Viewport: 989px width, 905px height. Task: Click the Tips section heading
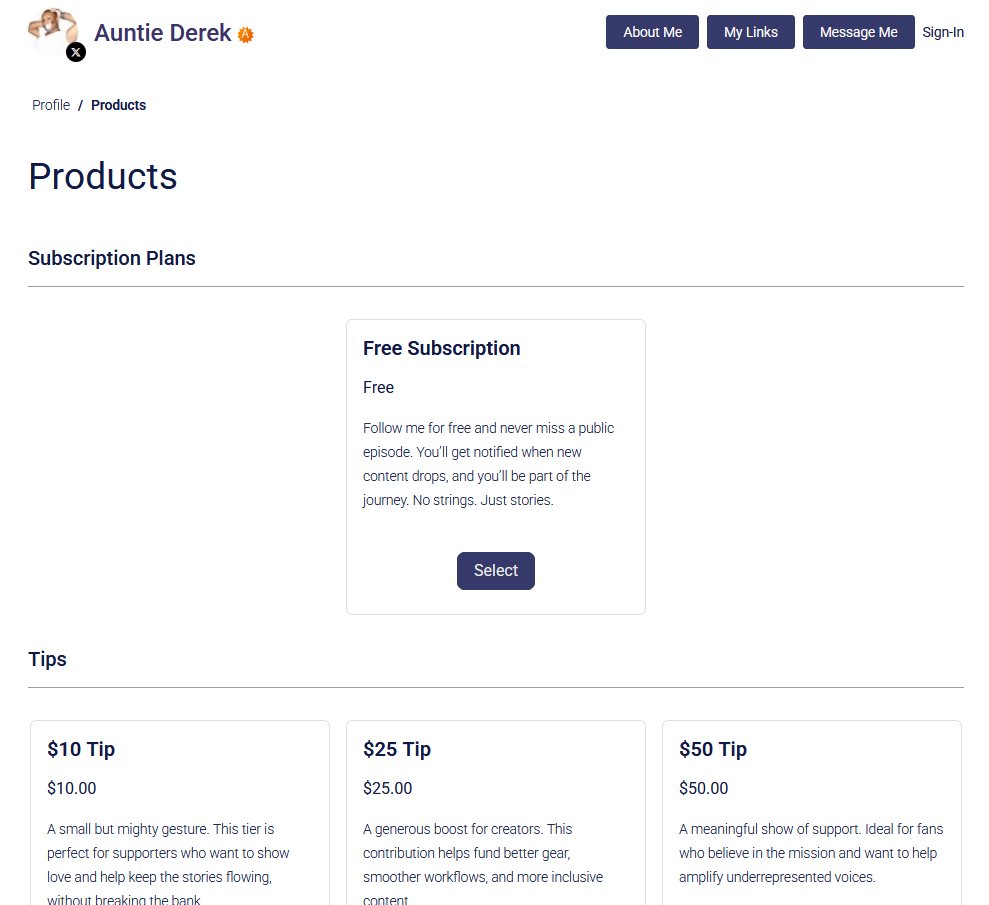click(47, 659)
